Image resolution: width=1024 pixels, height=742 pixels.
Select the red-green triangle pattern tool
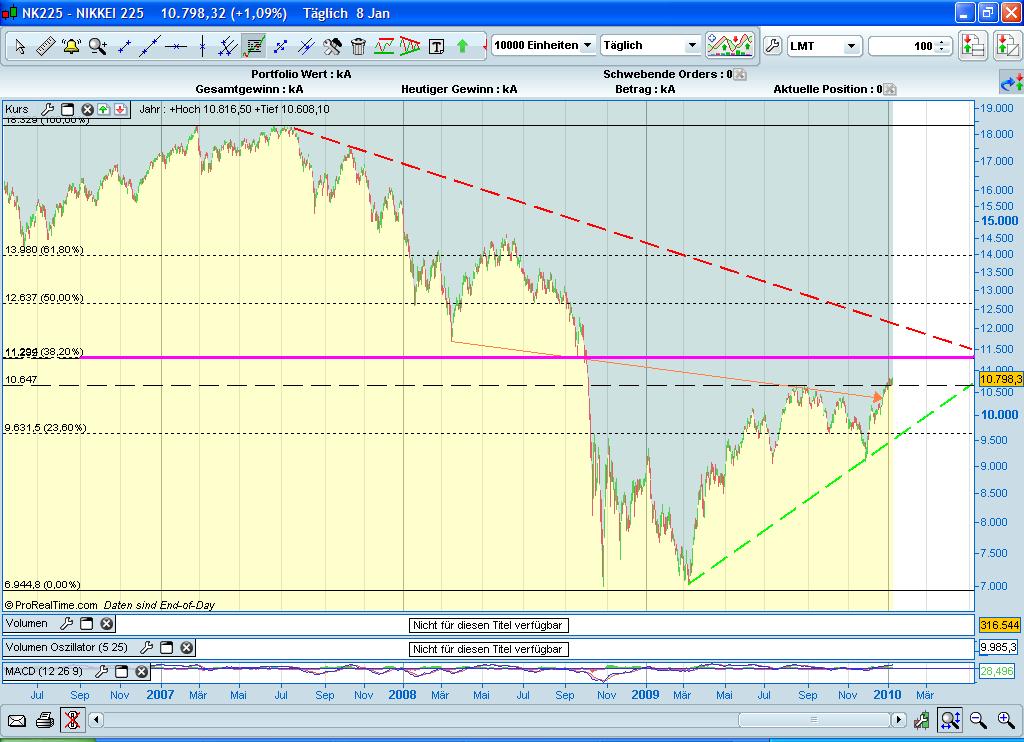(410, 46)
